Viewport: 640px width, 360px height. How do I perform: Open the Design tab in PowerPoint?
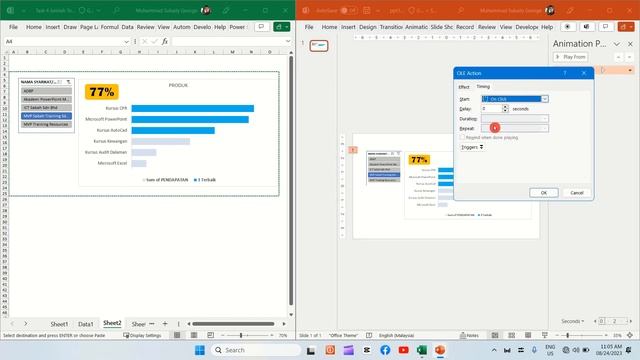[368, 27]
